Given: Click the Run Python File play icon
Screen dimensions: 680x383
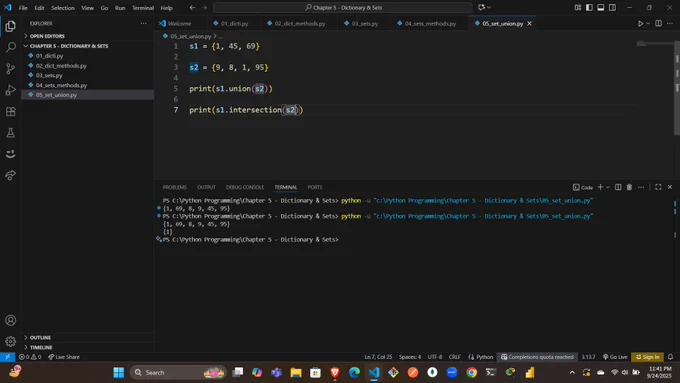Looking at the screenshot, I should 640,23.
